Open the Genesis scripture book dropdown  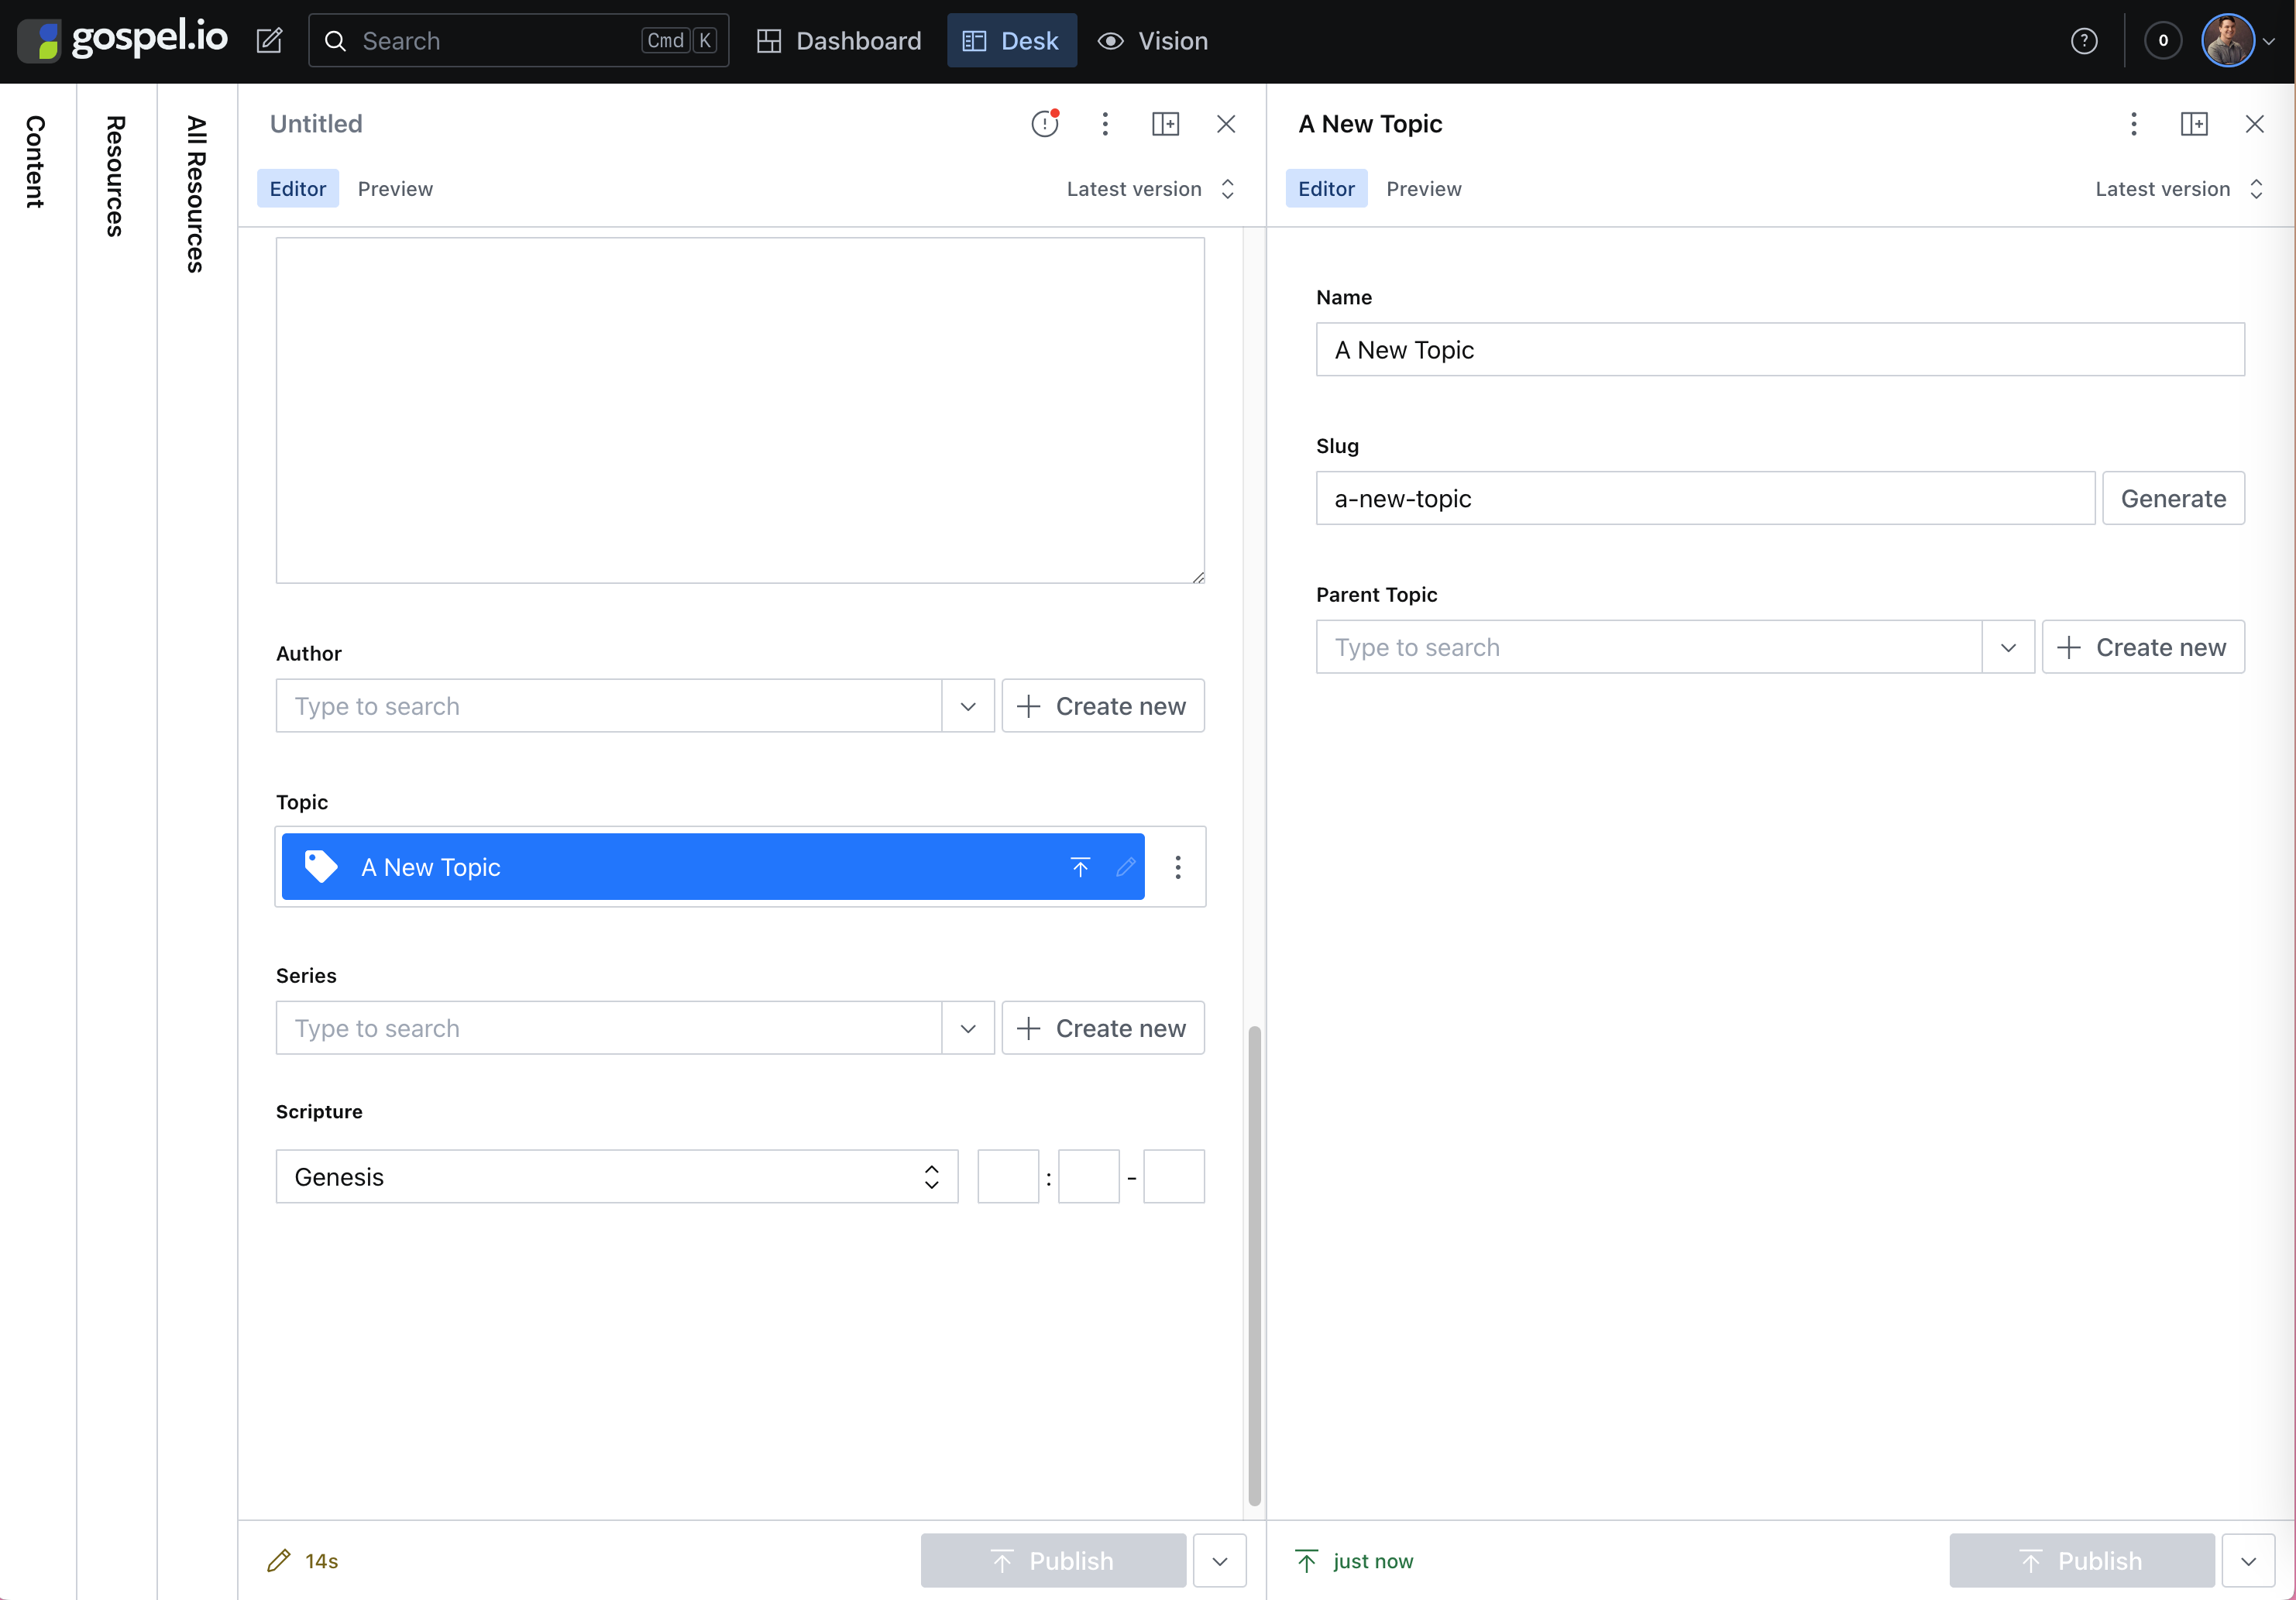pos(617,1176)
